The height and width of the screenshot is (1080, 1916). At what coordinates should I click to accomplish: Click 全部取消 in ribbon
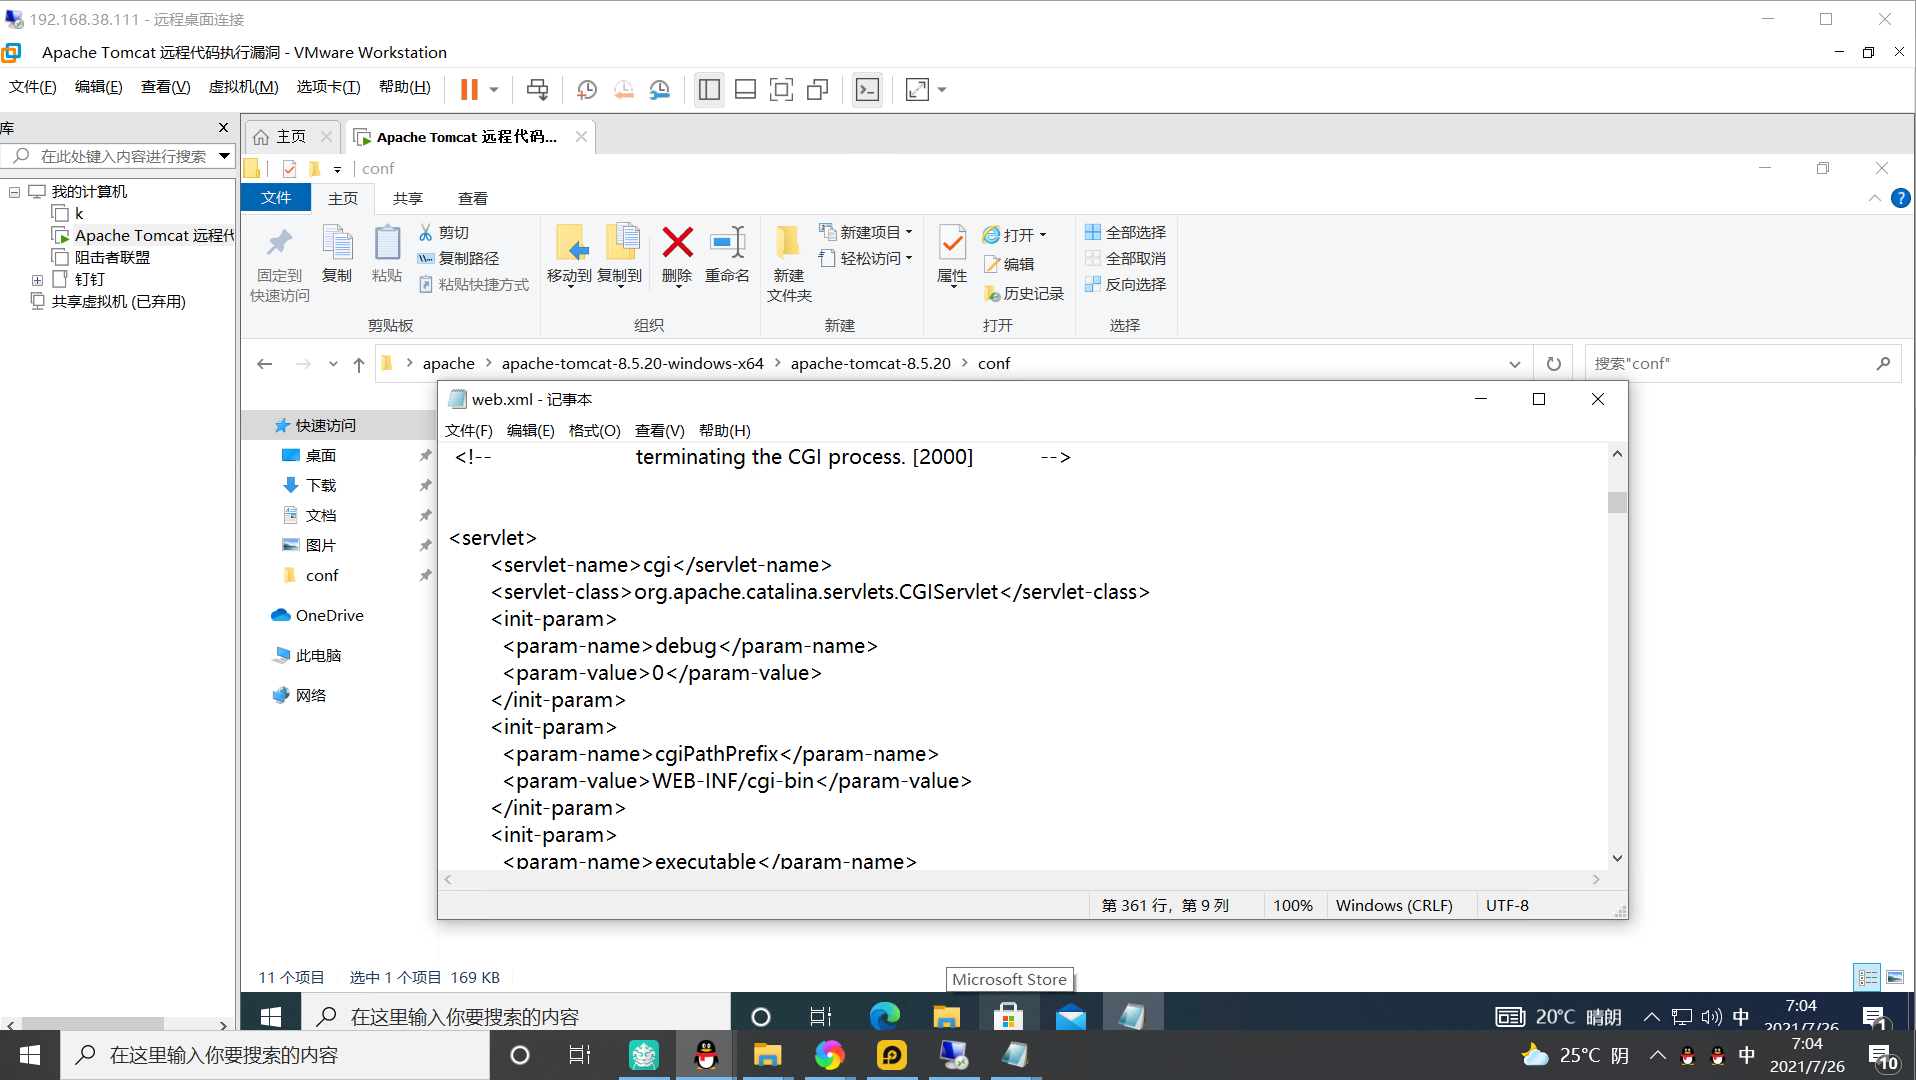(1125, 258)
